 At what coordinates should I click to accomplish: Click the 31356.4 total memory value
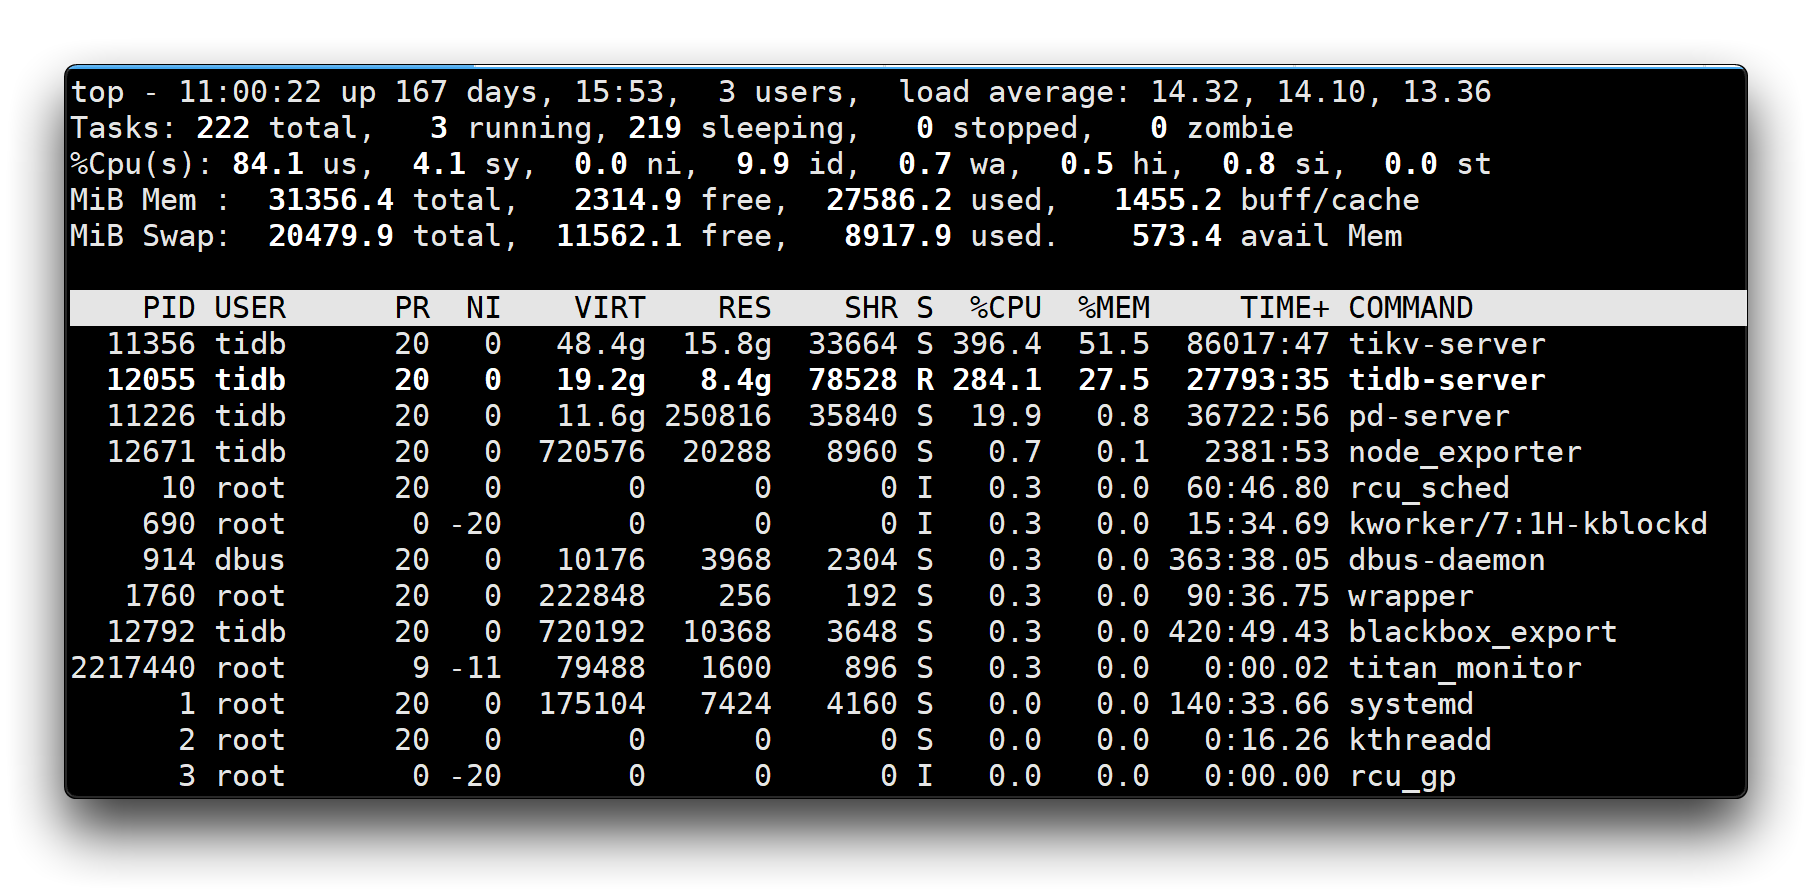coord(331,200)
